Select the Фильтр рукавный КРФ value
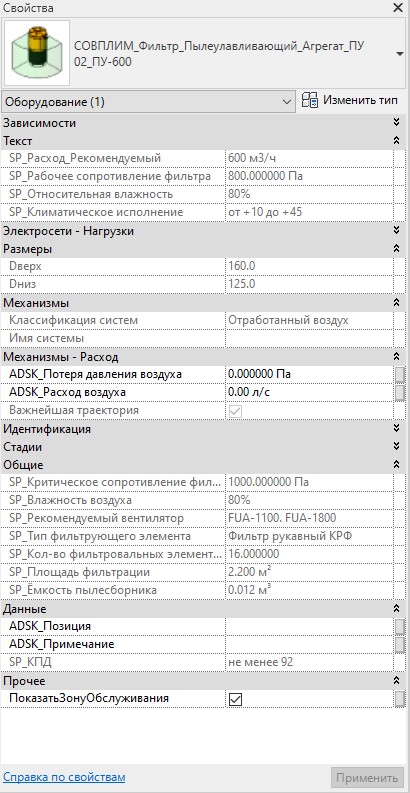The image size is (410, 793). [x=291, y=537]
